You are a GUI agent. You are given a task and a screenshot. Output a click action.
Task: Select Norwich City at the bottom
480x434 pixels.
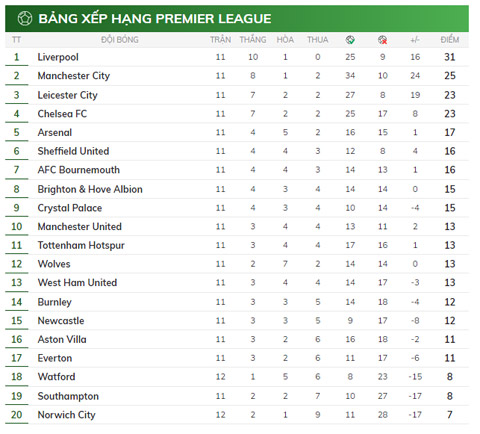pyautogui.click(x=67, y=415)
